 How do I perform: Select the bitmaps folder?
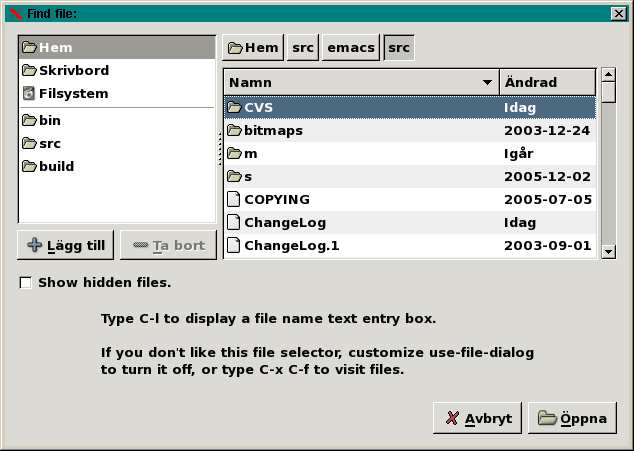(x=410, y=131)
